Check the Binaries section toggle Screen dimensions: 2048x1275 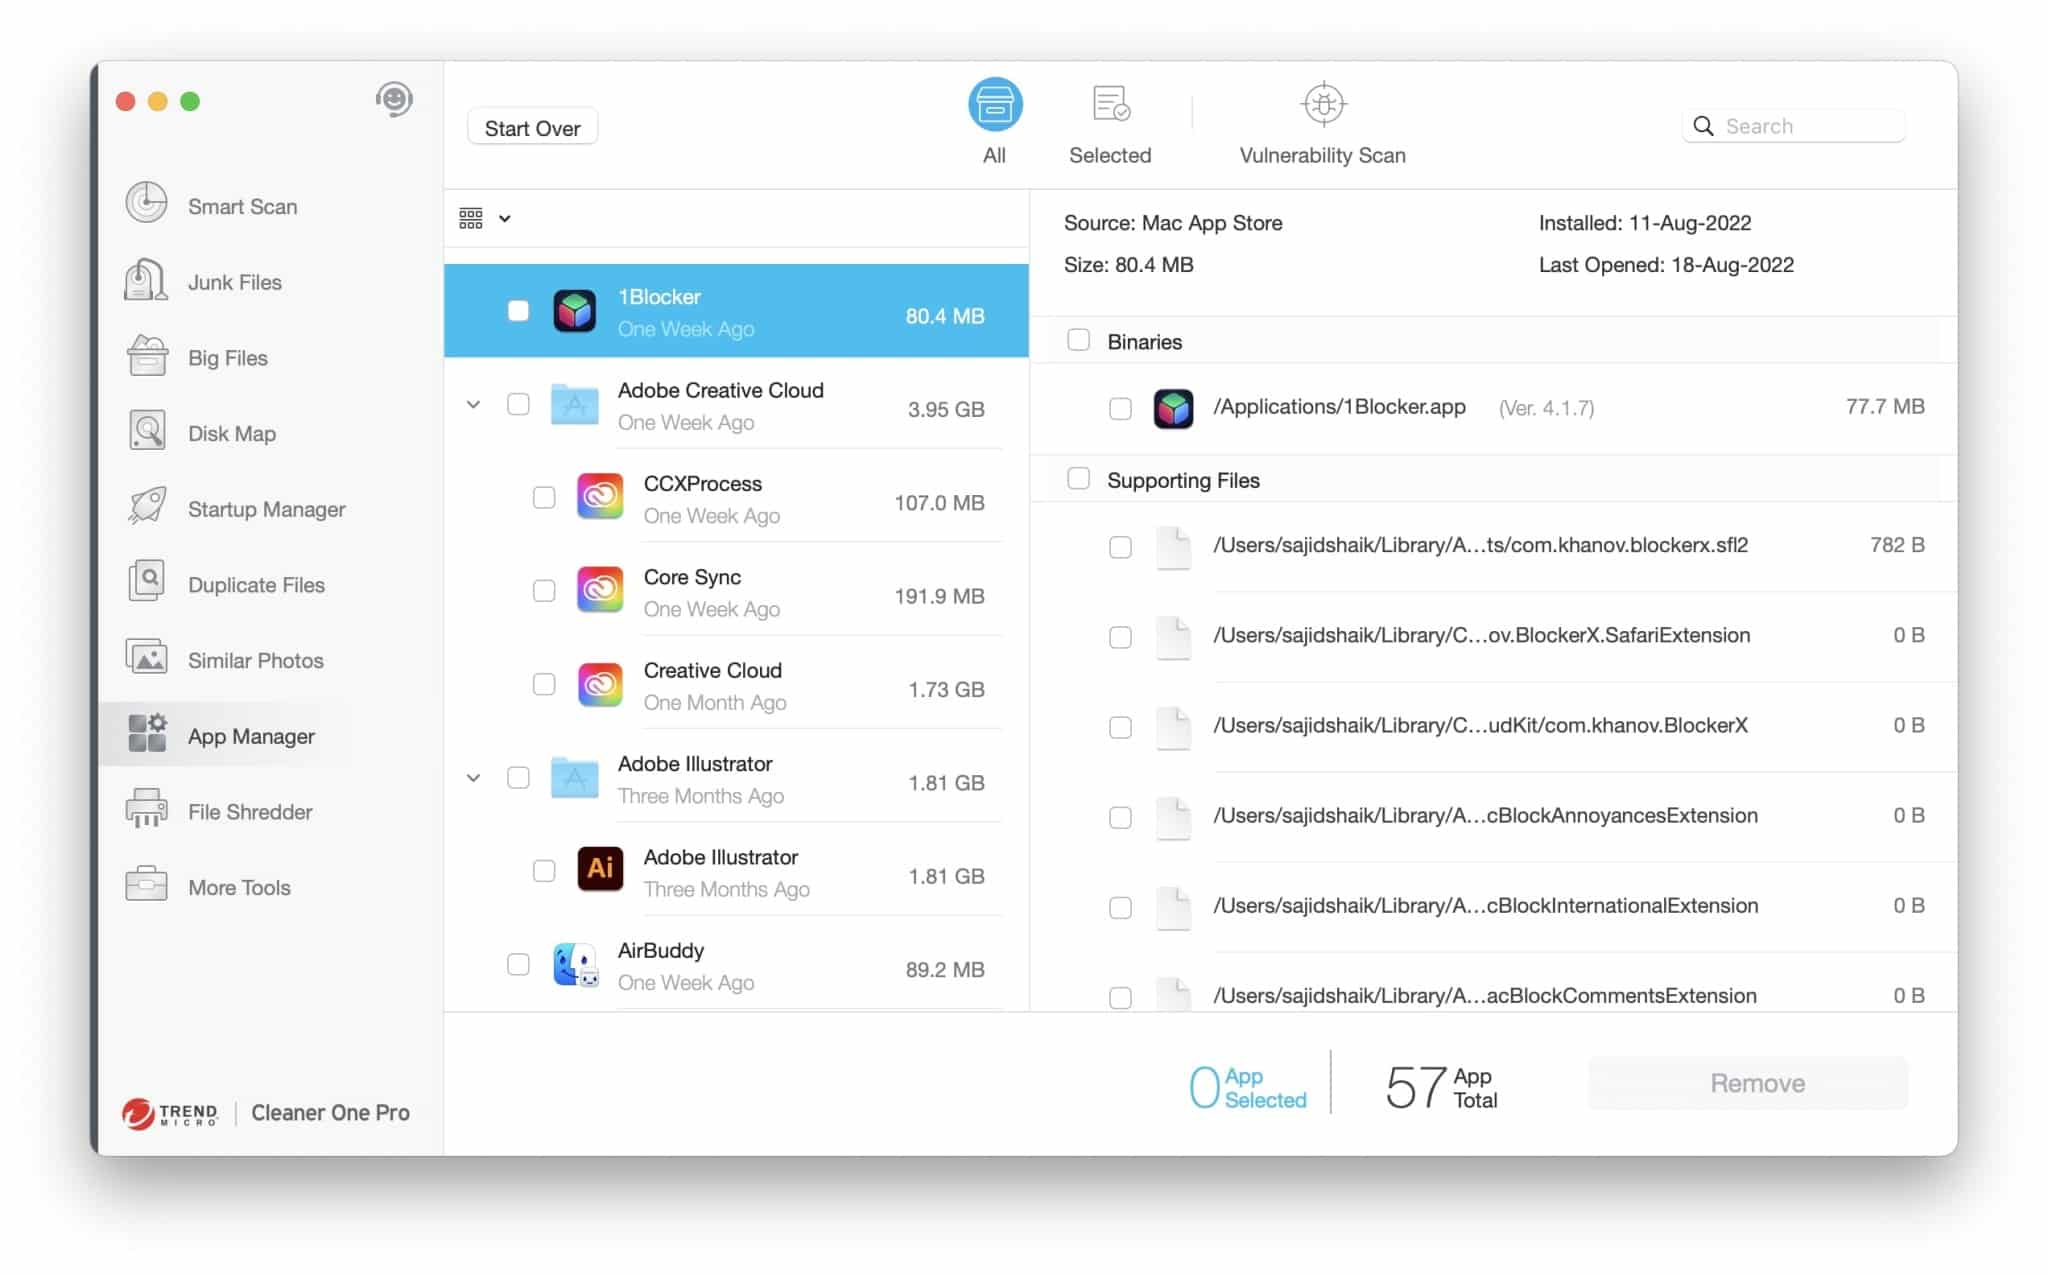[1076, 339]
